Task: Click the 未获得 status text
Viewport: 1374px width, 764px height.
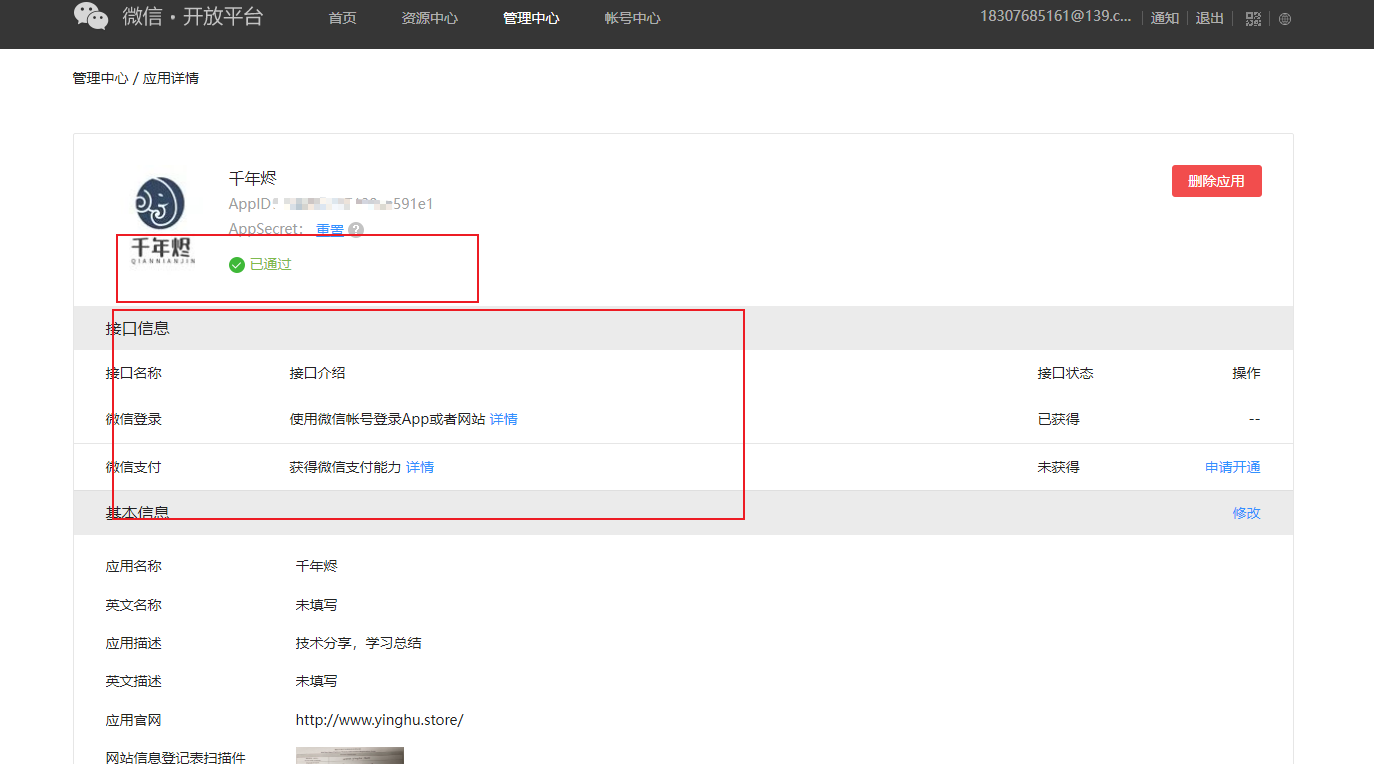Action: point(1058,467)
